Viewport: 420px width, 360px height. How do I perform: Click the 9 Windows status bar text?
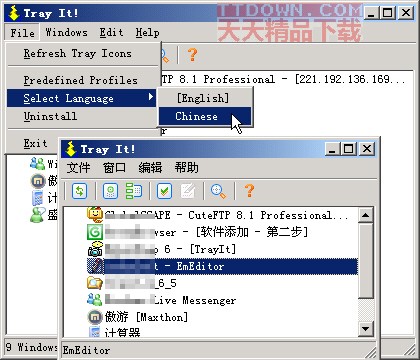point(32,347)
